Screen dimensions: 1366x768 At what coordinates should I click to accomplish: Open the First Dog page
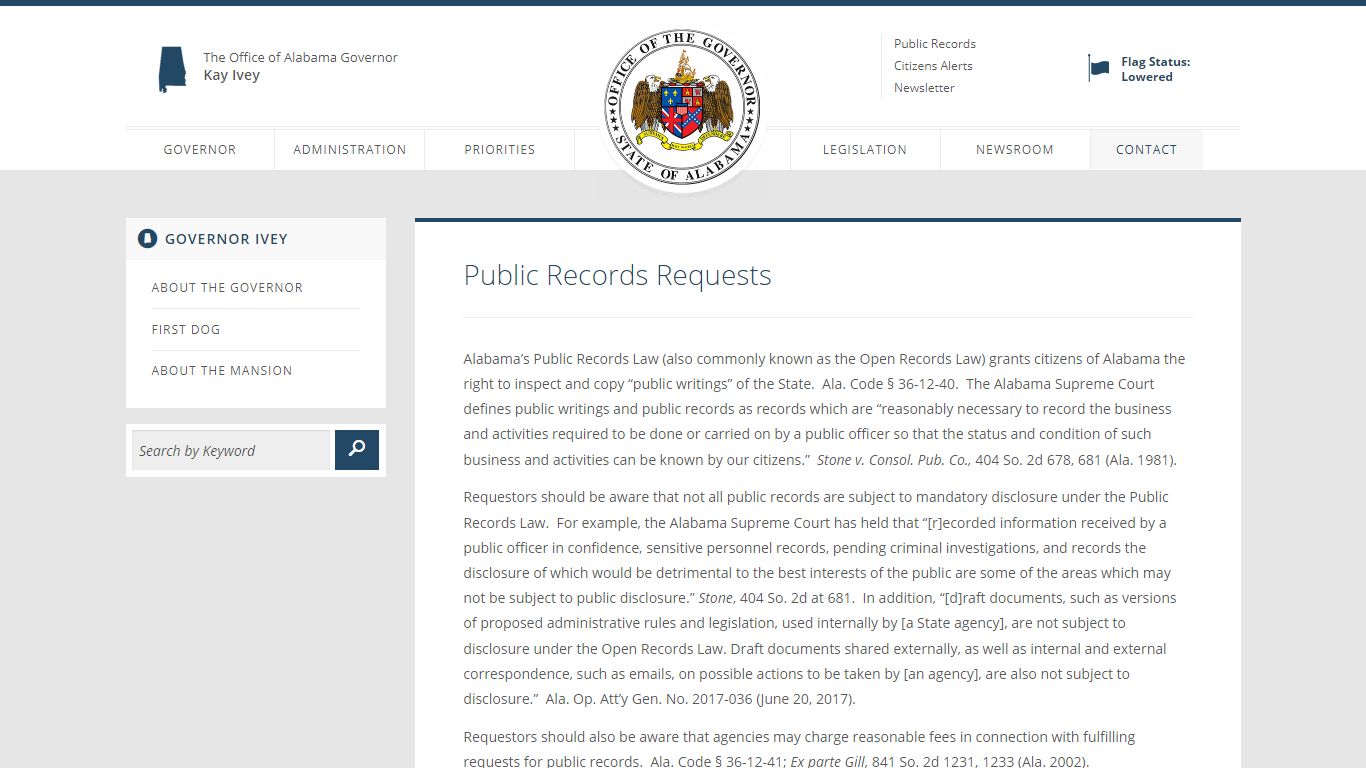(186, 330)
